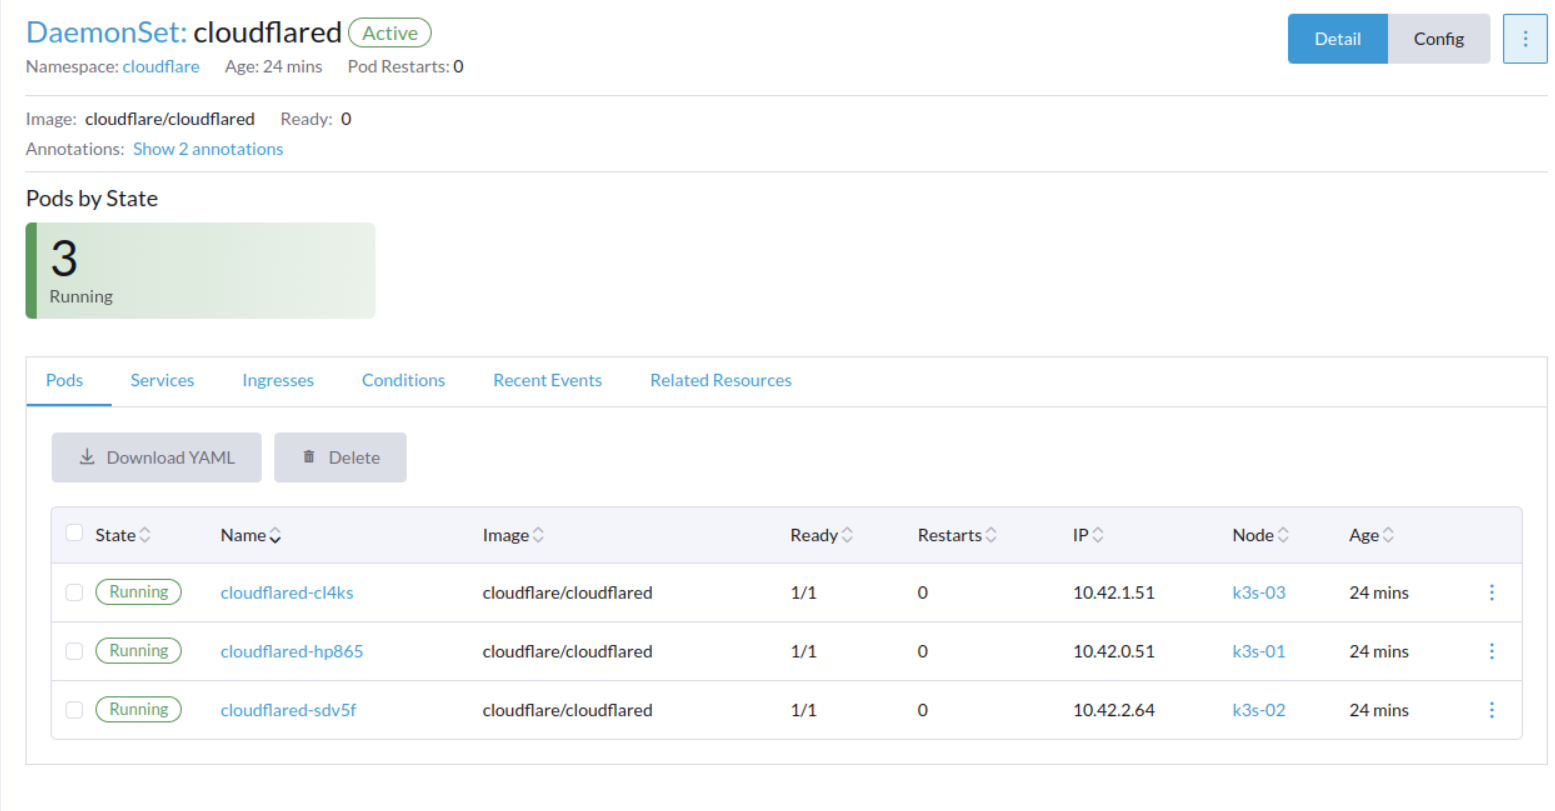Open the DaemonSet three-dot actions menu
Screen dimensions: 1555x811
coord(1524,39)
